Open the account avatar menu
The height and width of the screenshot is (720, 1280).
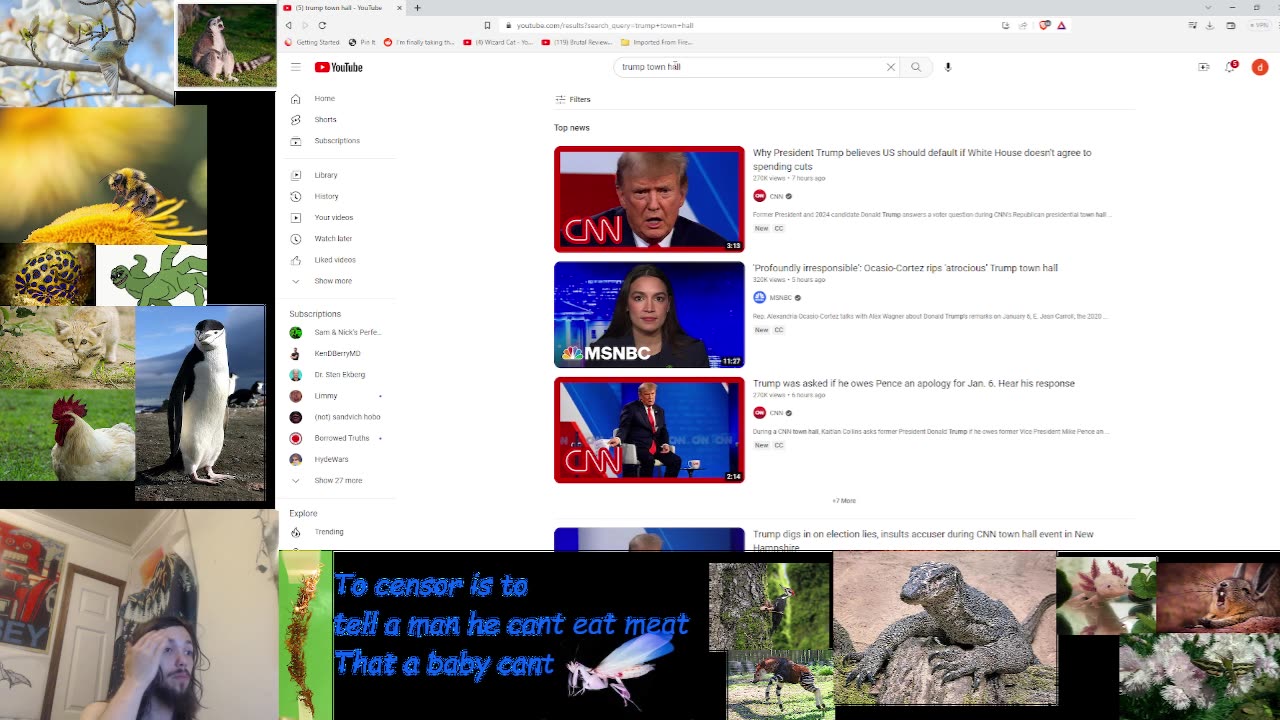coord(1260,67)
